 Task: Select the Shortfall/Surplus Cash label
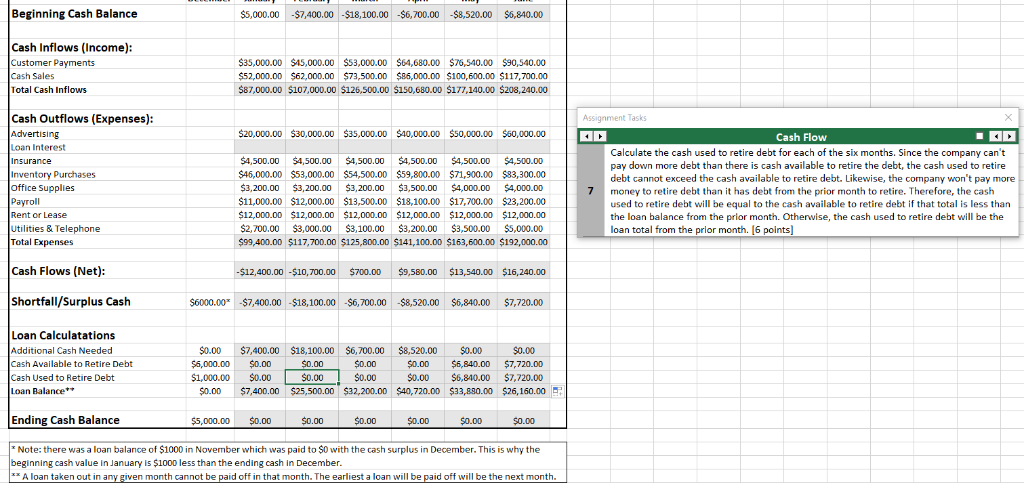tap(71, 302)
